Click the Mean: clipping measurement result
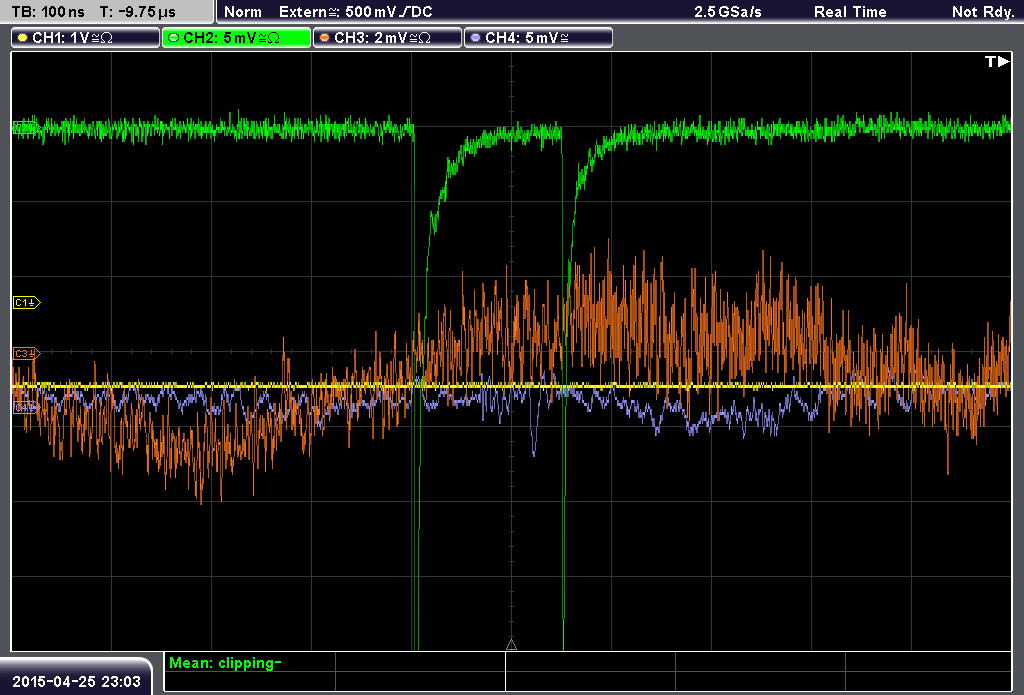This screenshot has width=1024, height=695. (x=225, y=663)
